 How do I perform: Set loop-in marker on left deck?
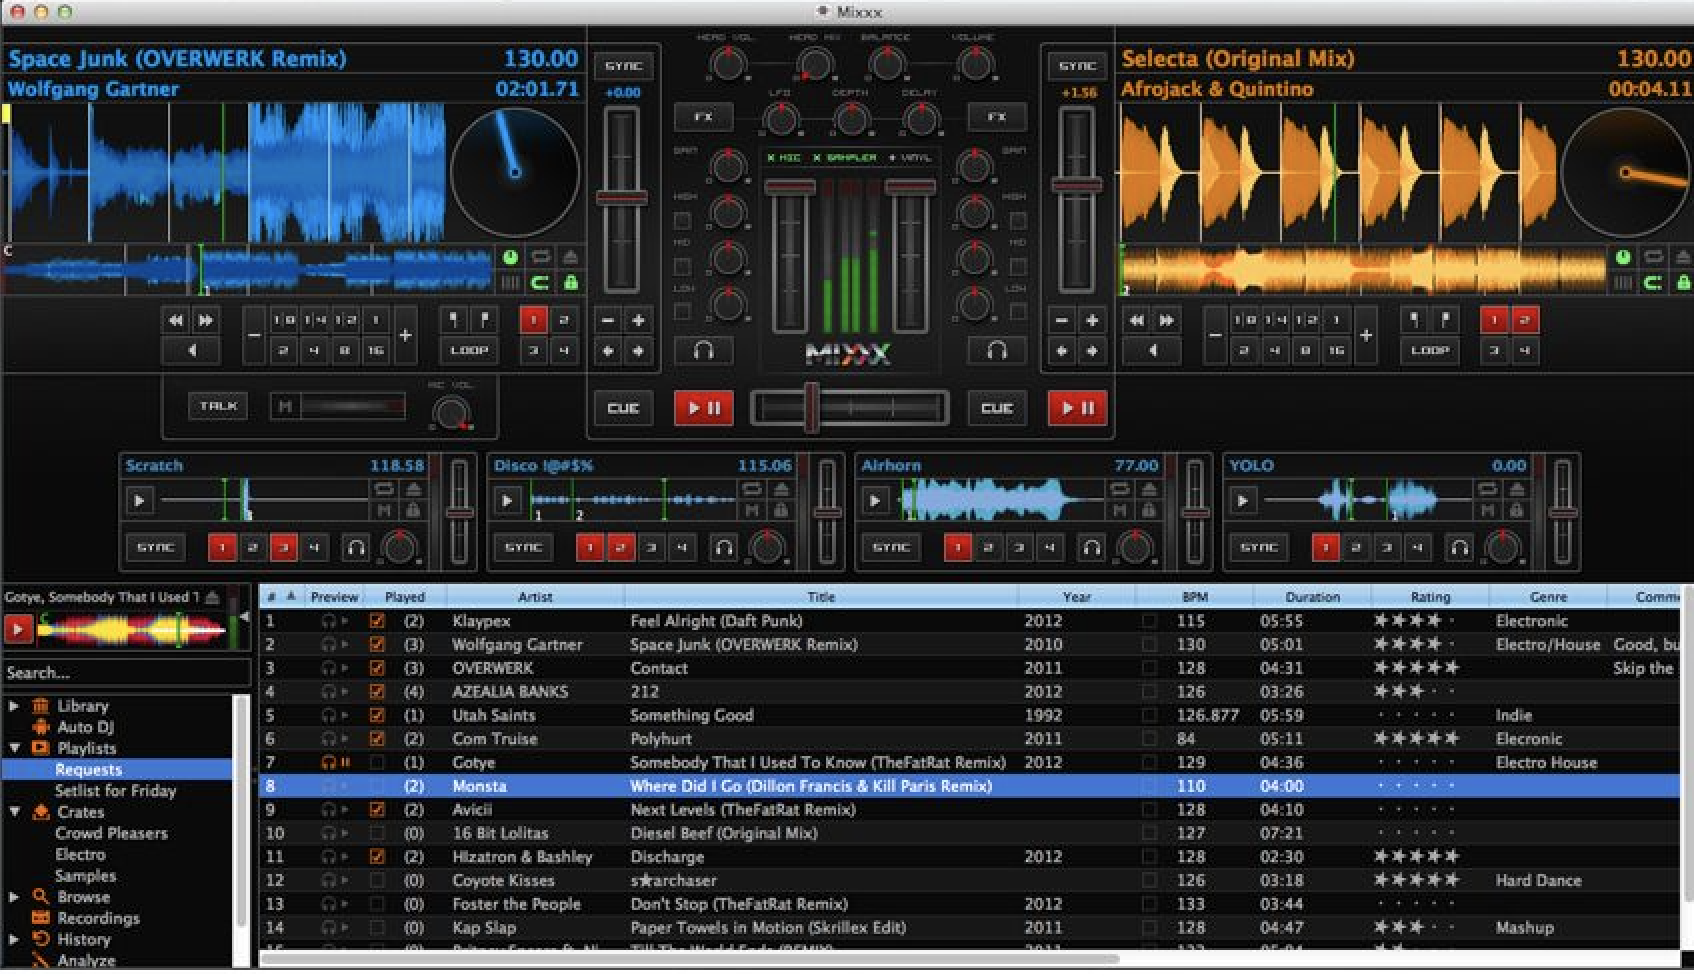tap(454, 321)
